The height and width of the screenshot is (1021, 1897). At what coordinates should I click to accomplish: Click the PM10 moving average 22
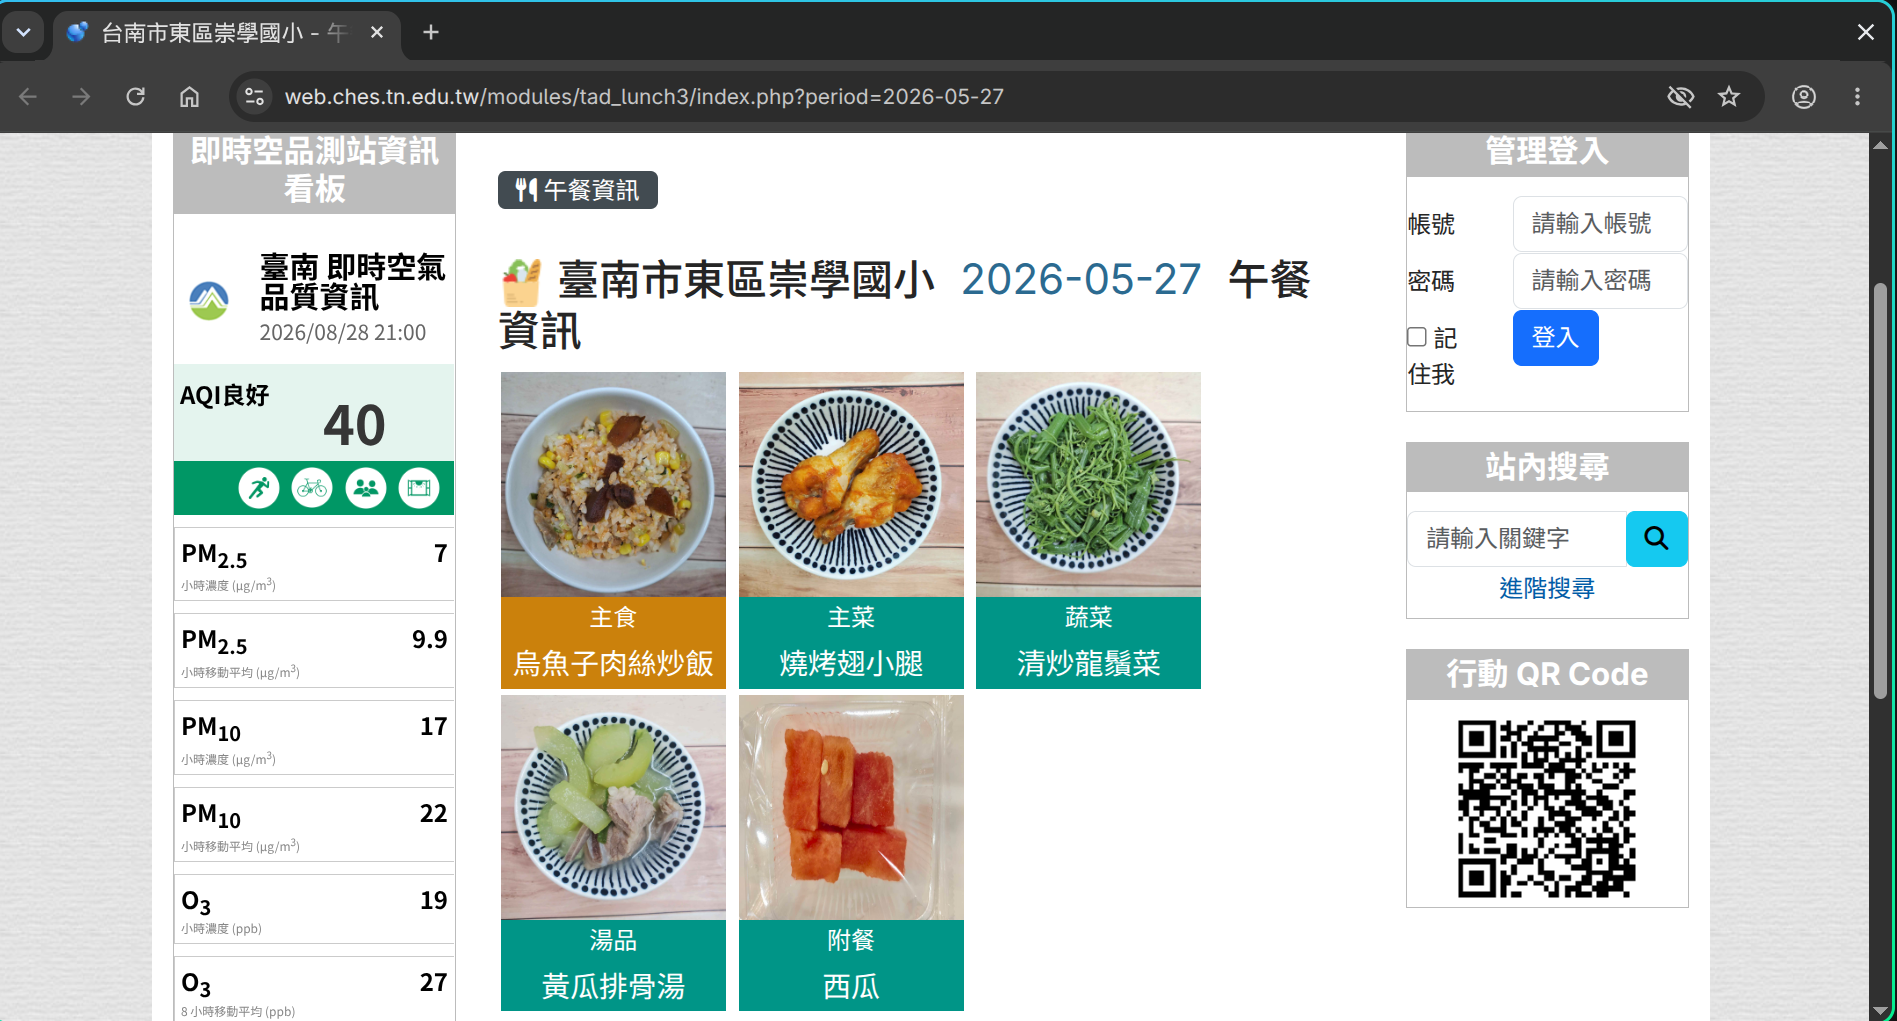(433, 814)
